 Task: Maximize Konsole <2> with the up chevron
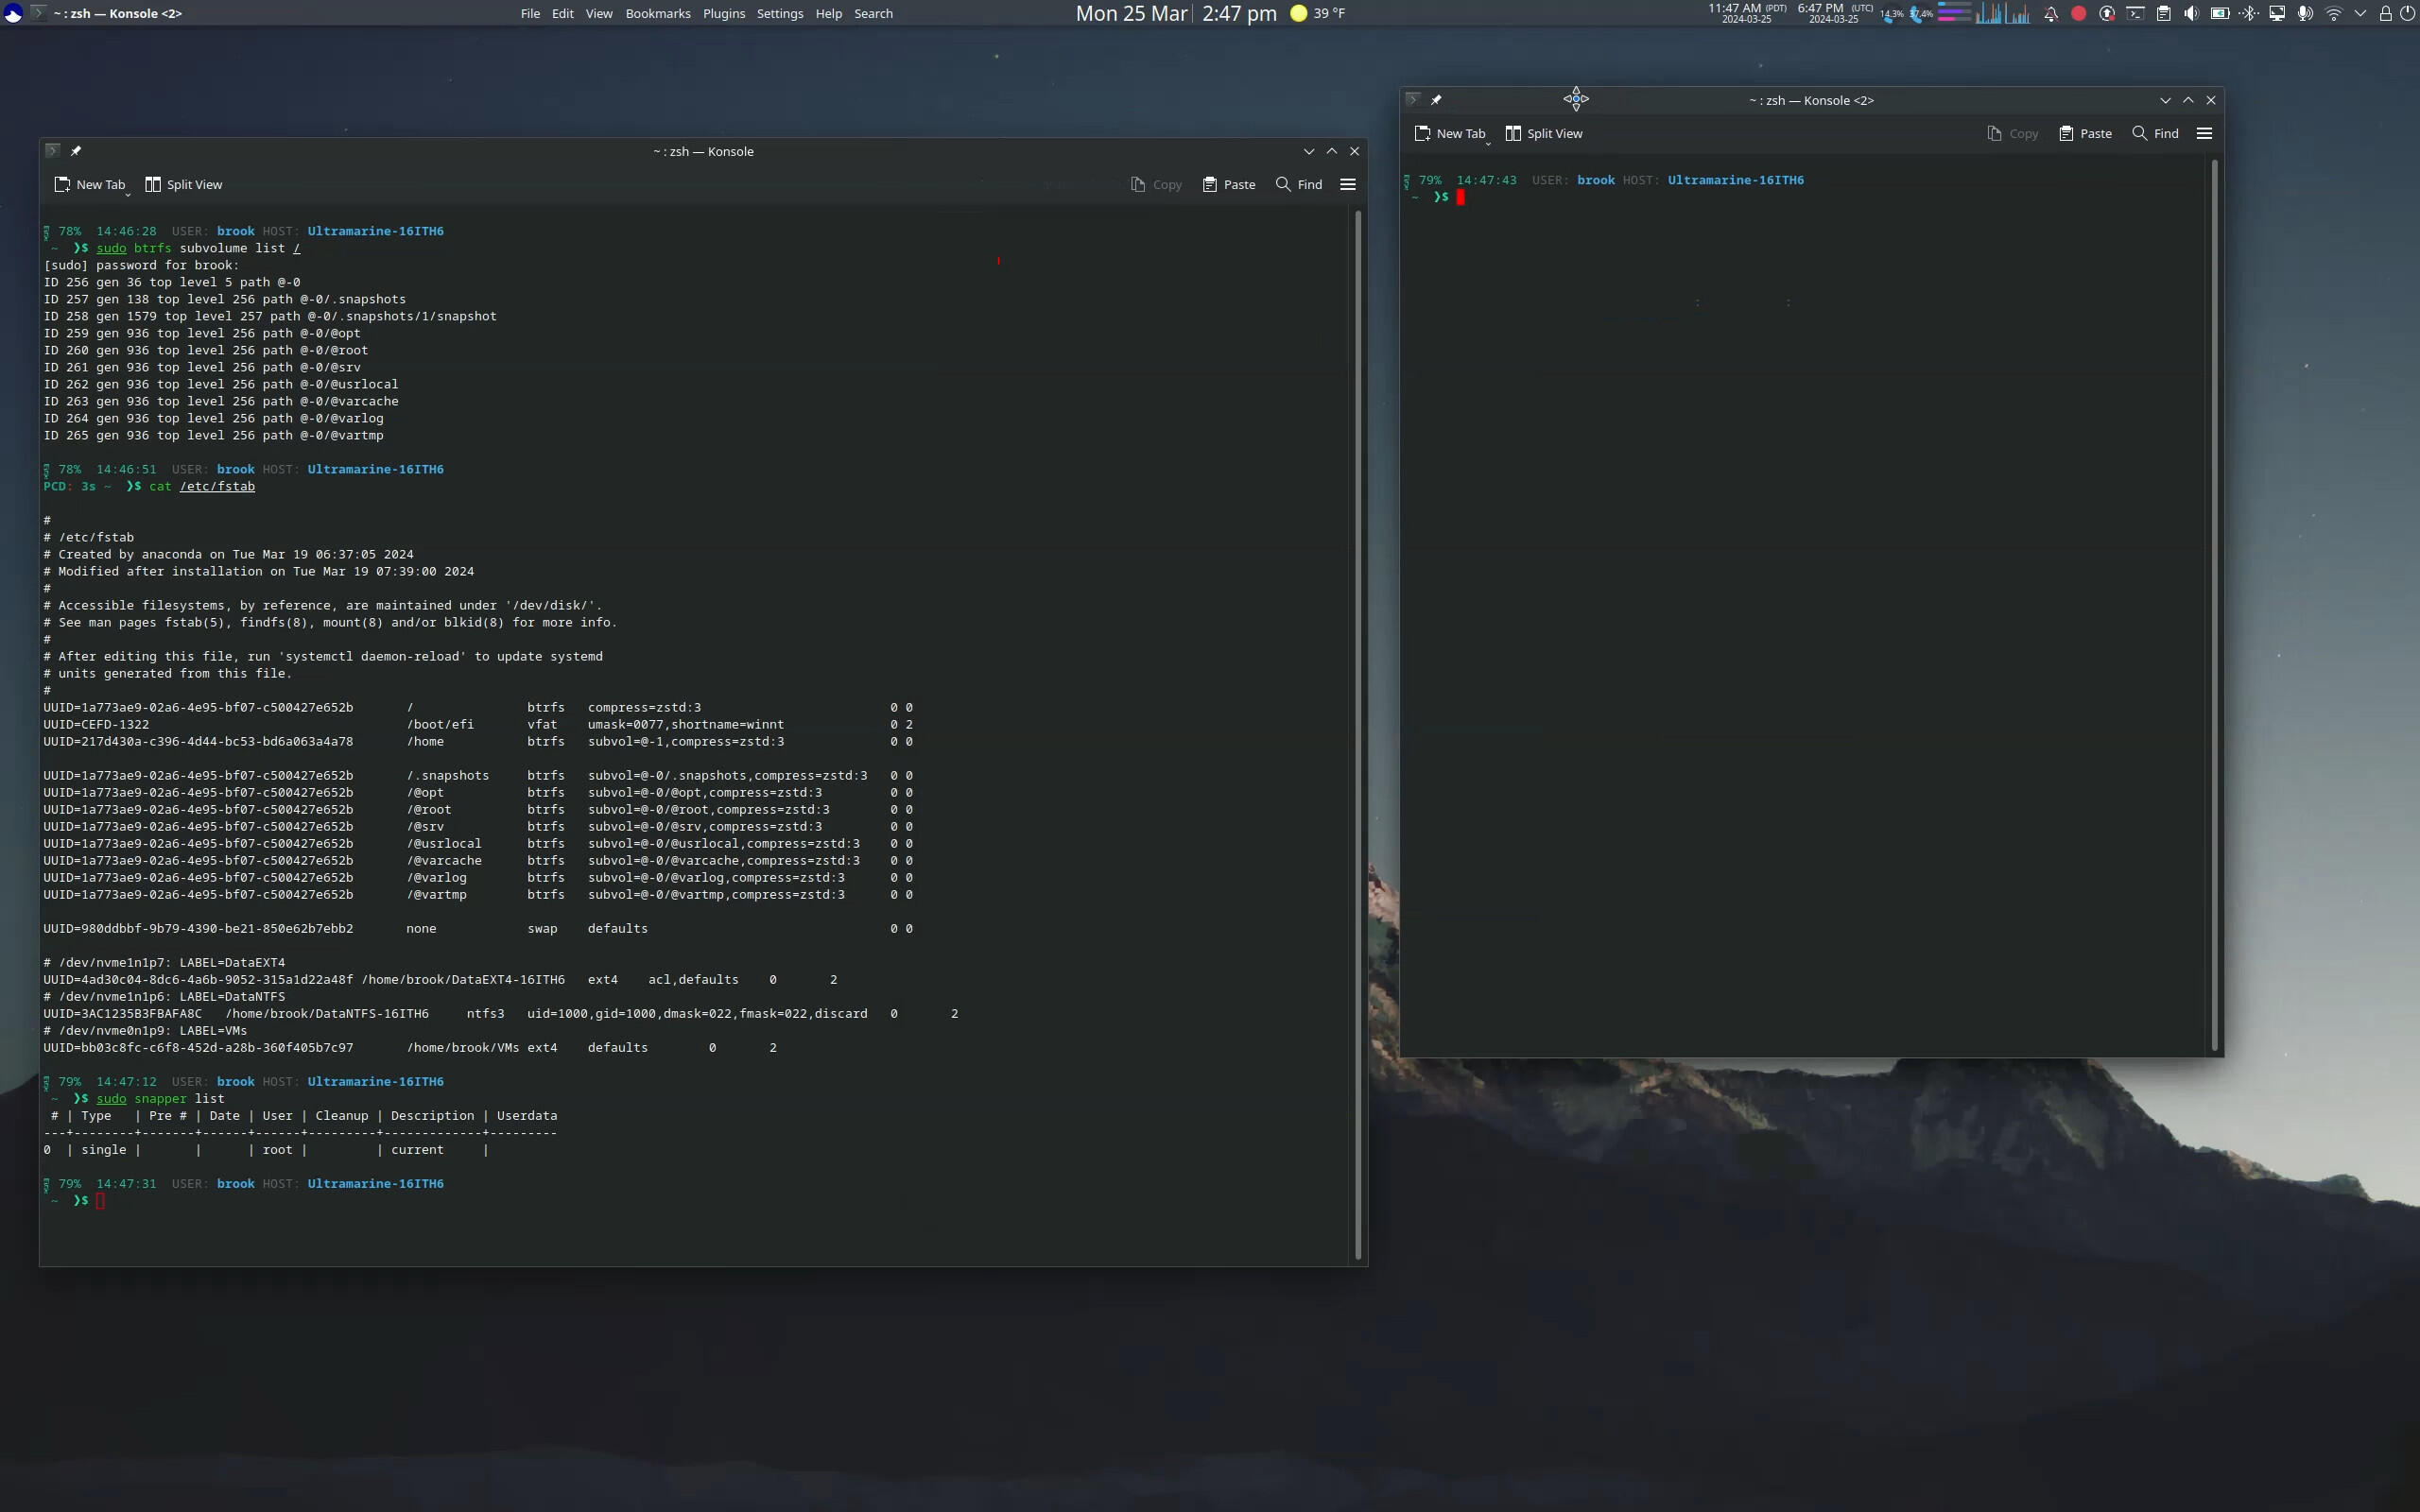(2188, 100)
